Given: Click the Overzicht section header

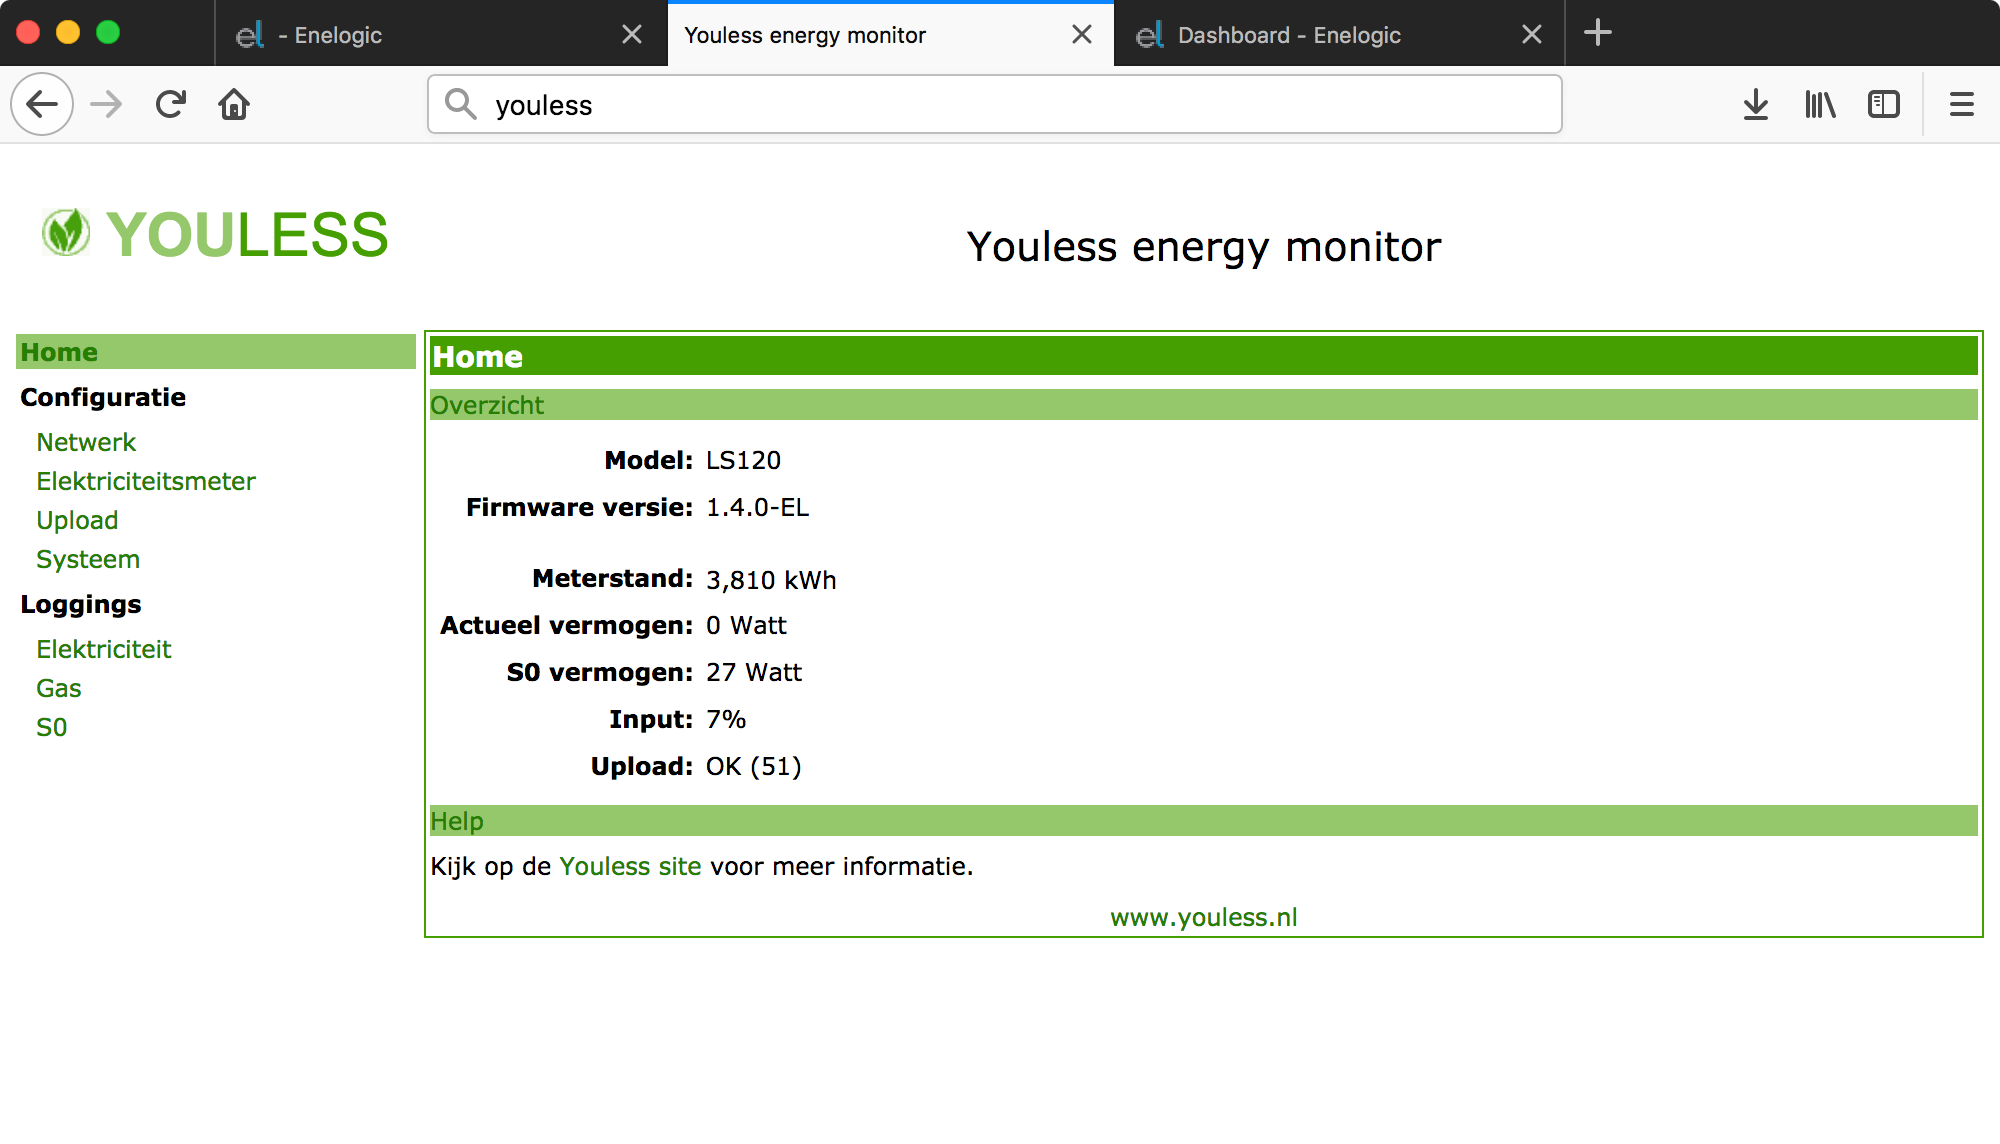Looking at the screenshot, I should coord(1204,405).
